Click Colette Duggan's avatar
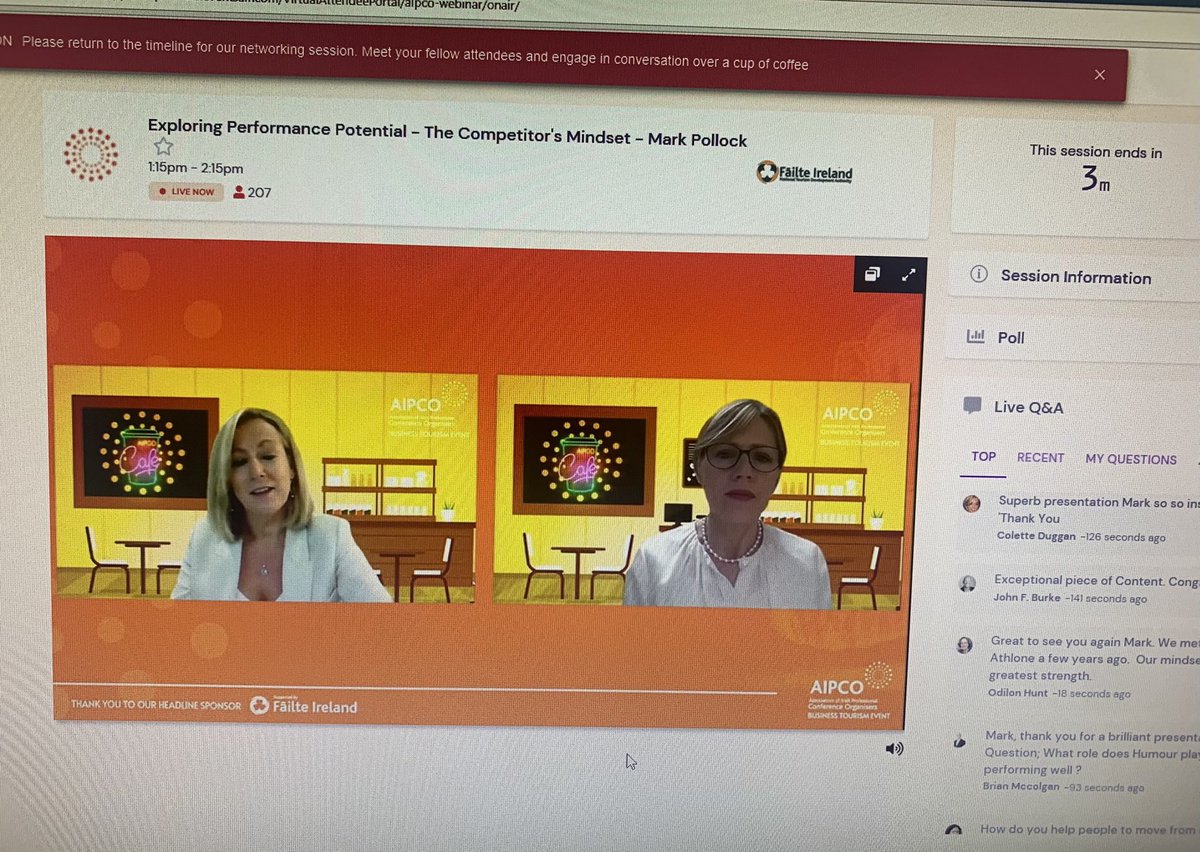1200x852 pixels. [x=971, y=504]
